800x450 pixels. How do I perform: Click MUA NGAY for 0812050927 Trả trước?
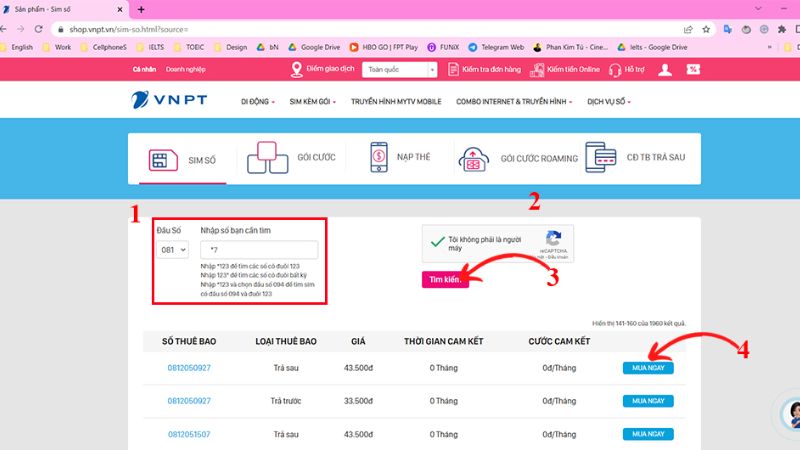648,401
